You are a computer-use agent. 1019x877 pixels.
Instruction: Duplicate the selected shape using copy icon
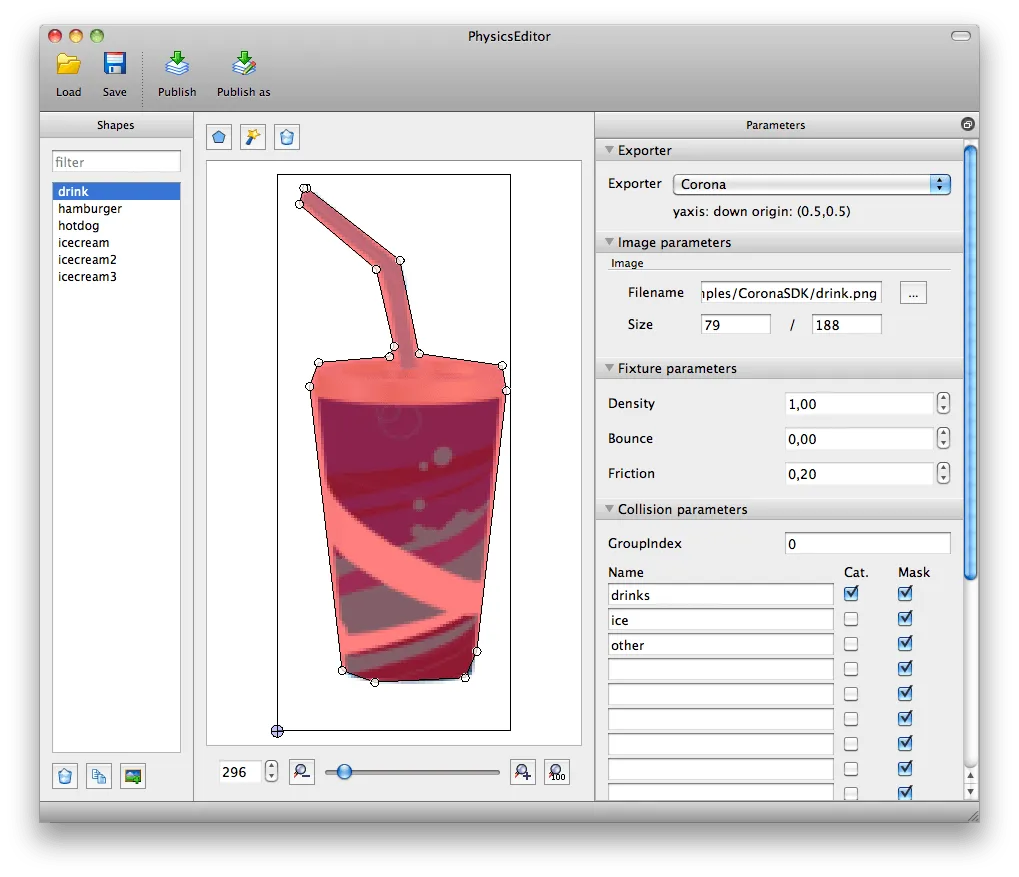(98, 776)
